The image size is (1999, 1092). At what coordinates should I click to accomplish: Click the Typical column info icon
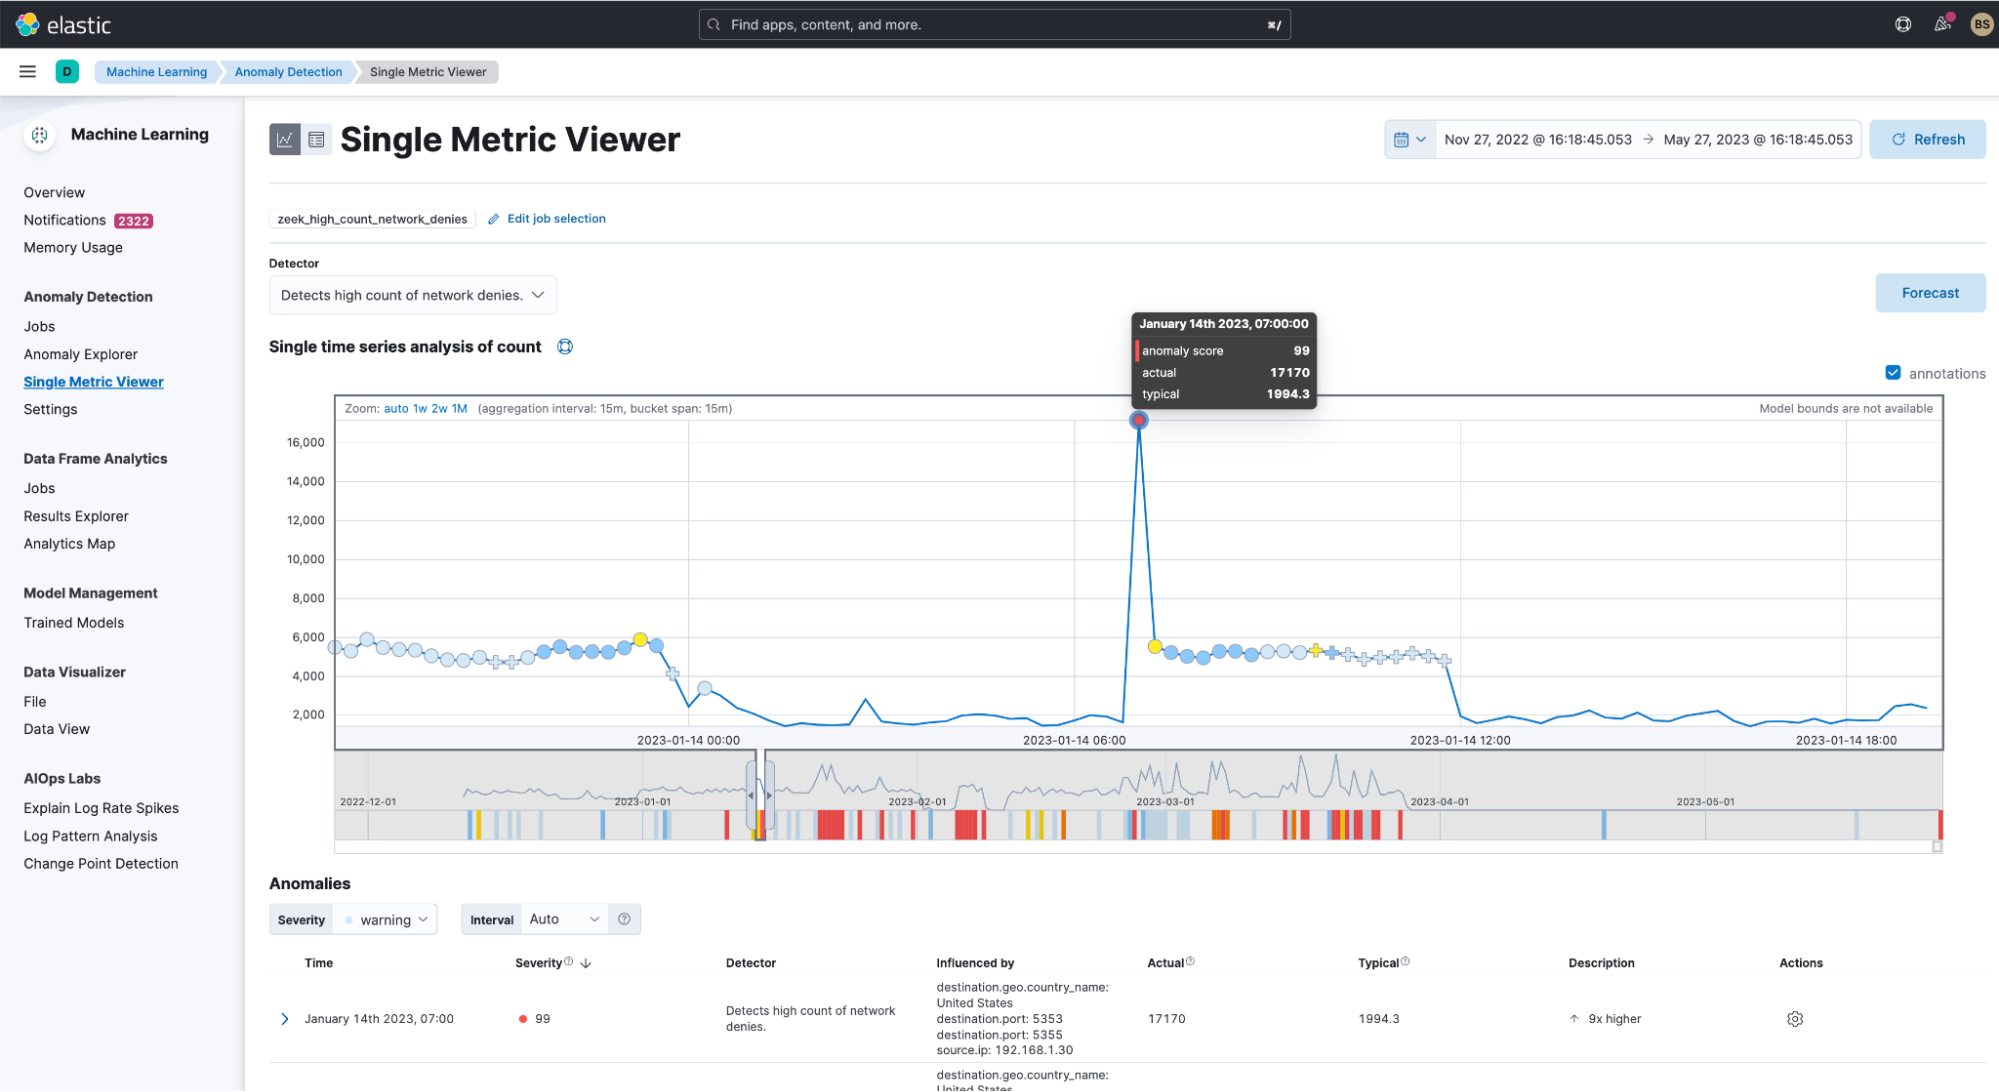(x=1405, y=961)
